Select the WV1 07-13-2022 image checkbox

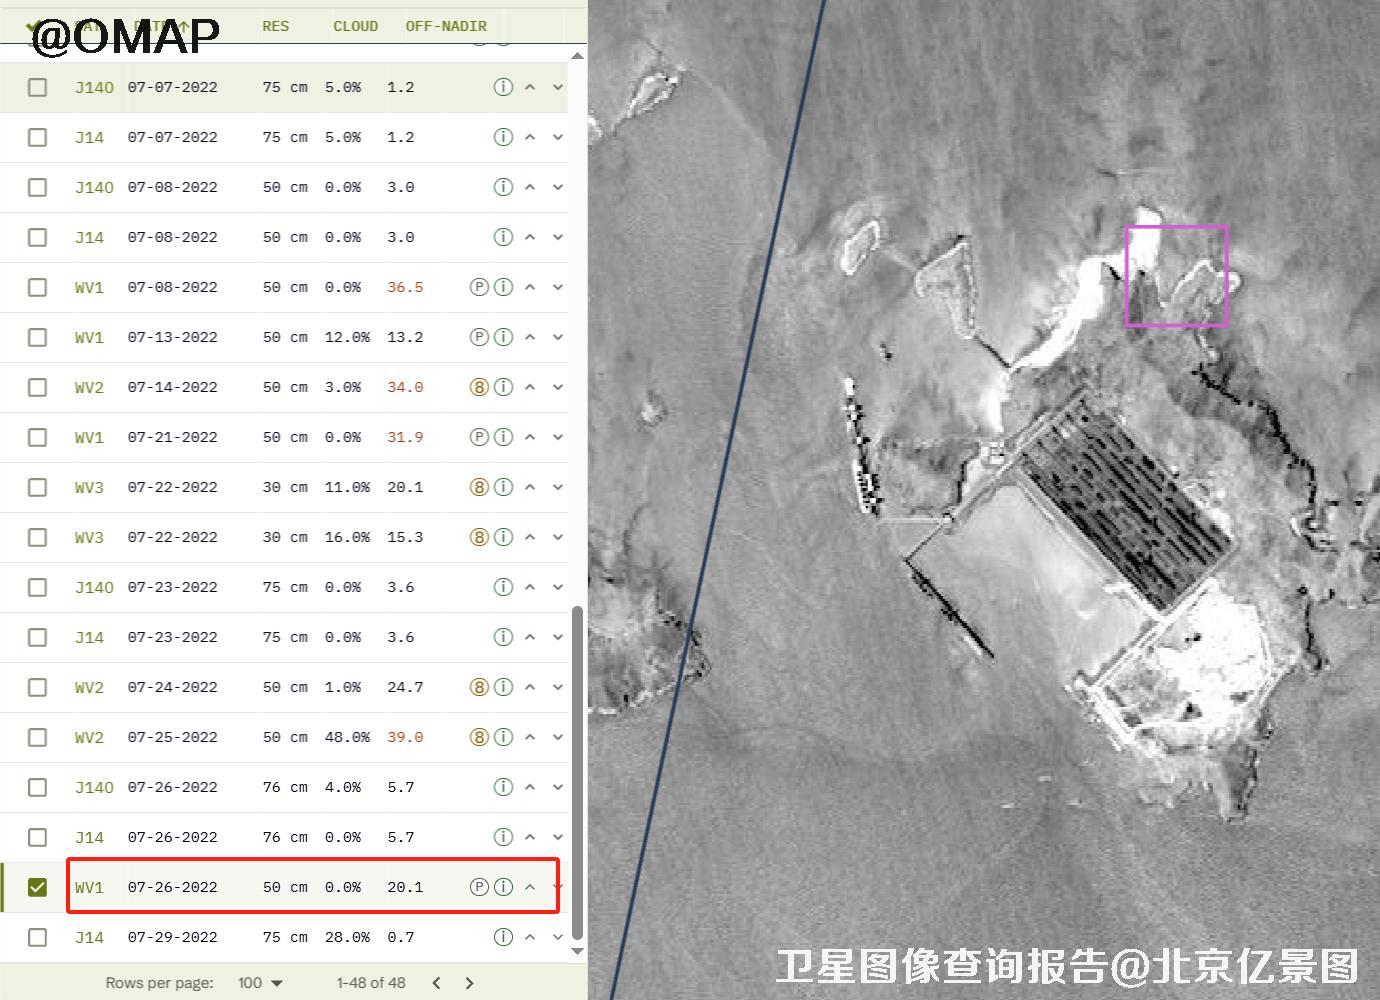37,337
